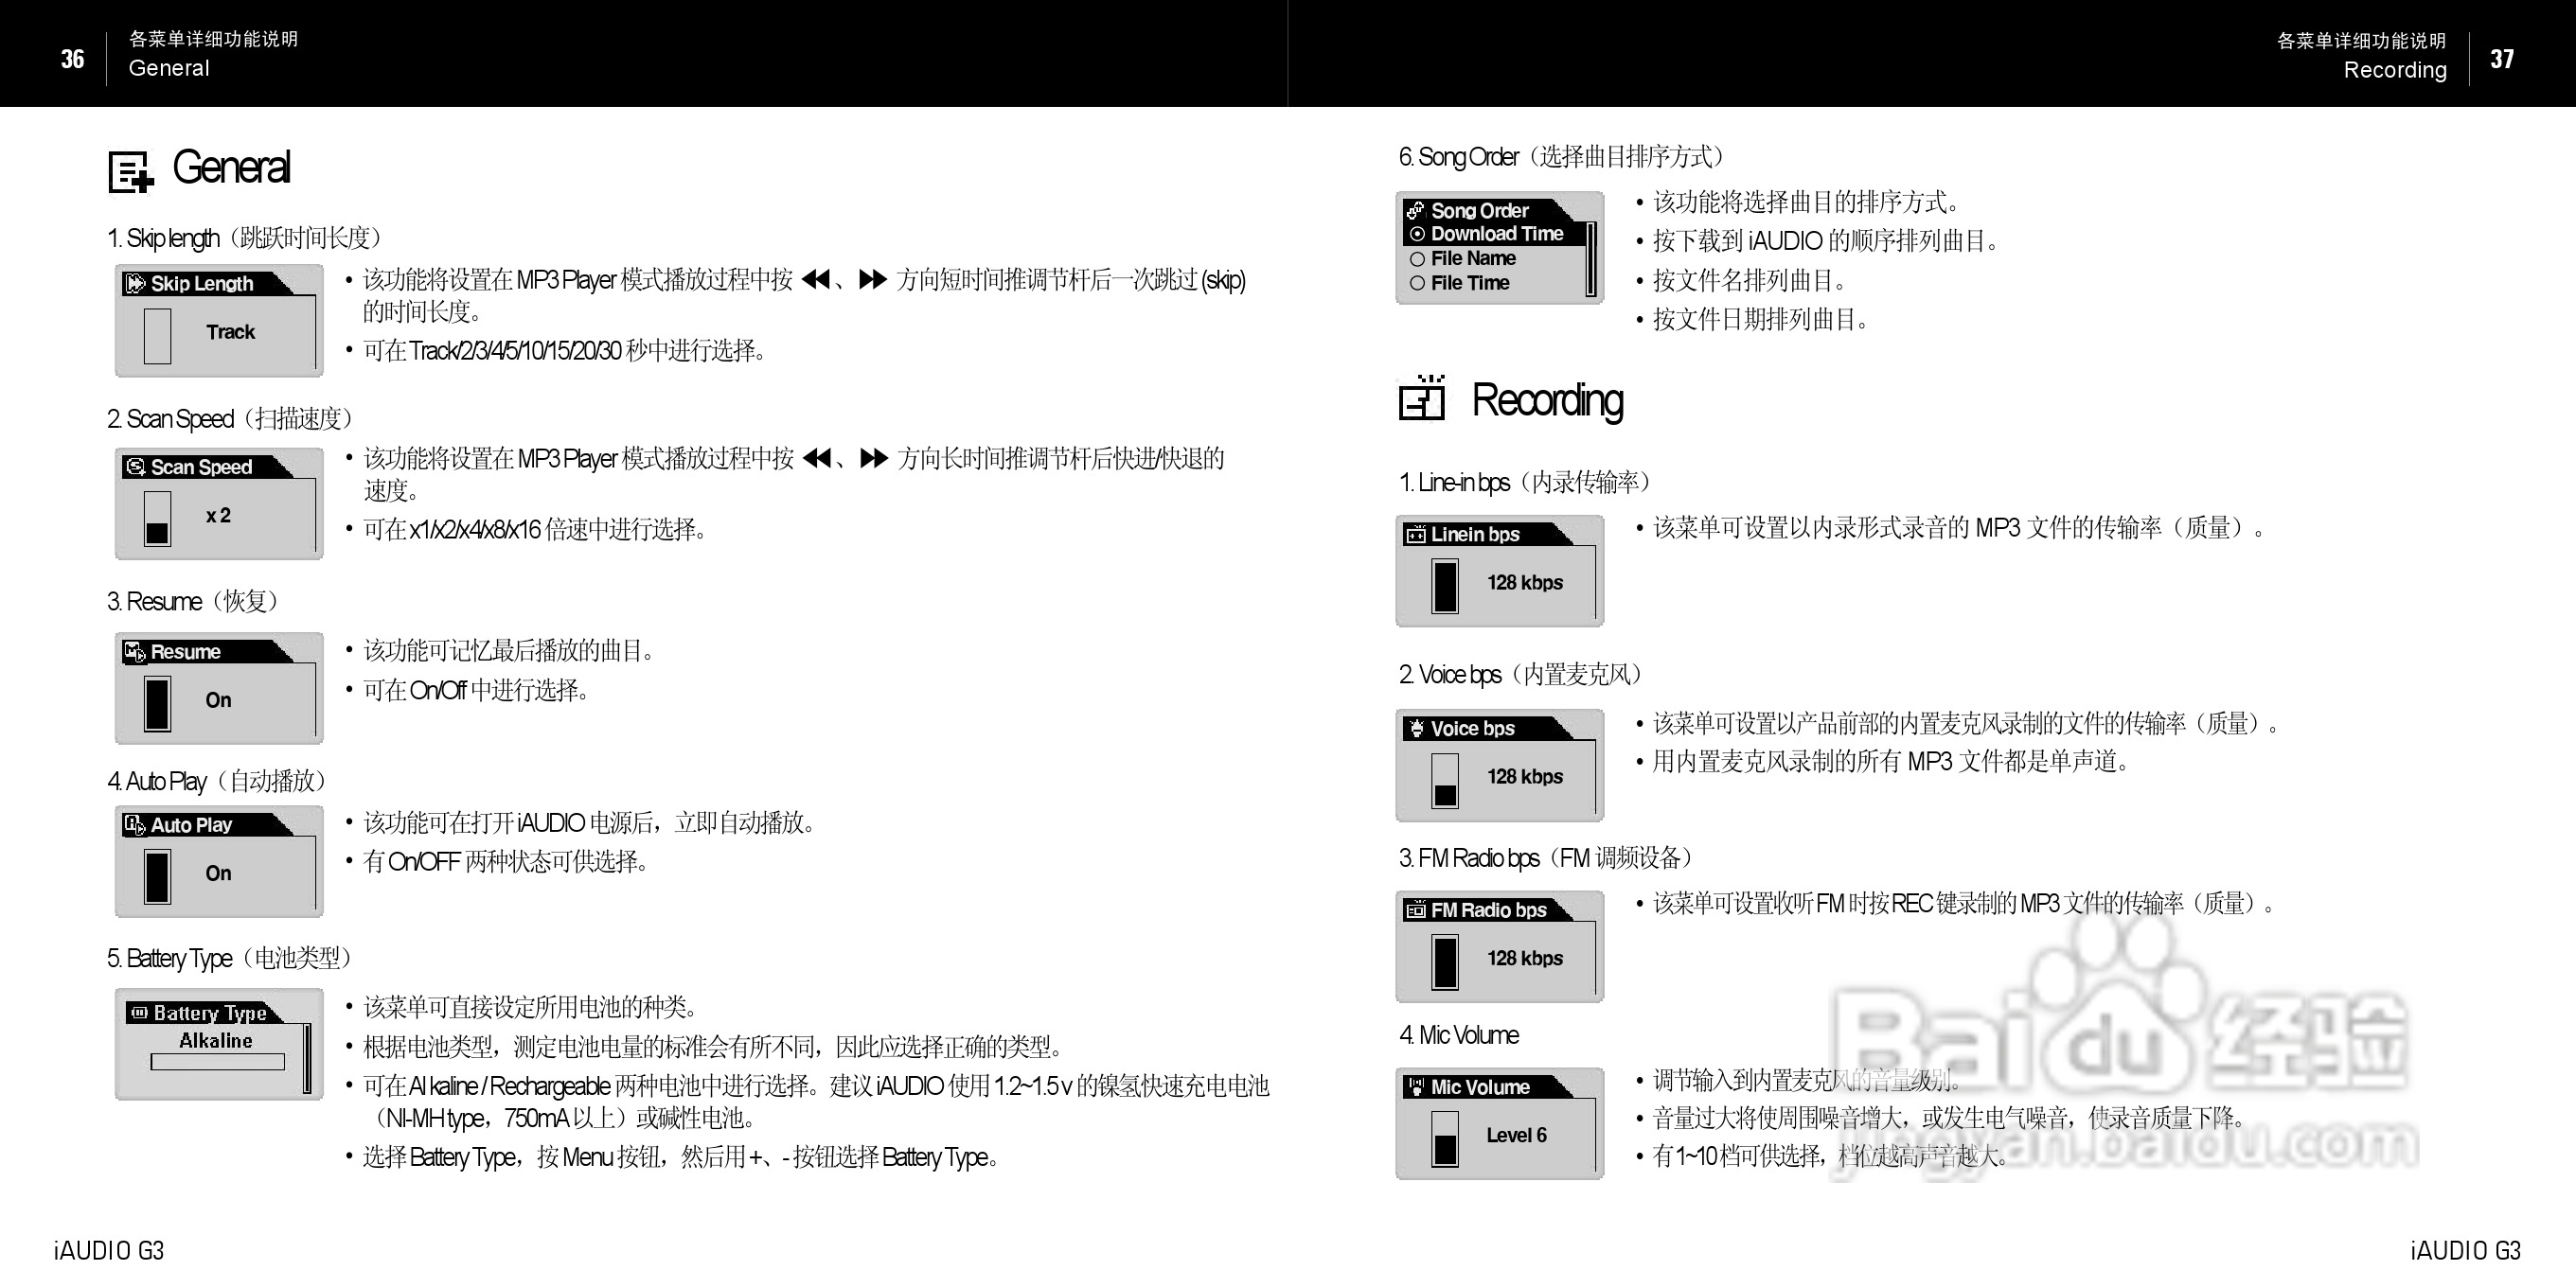Select the File Time ordering option

1417,283
